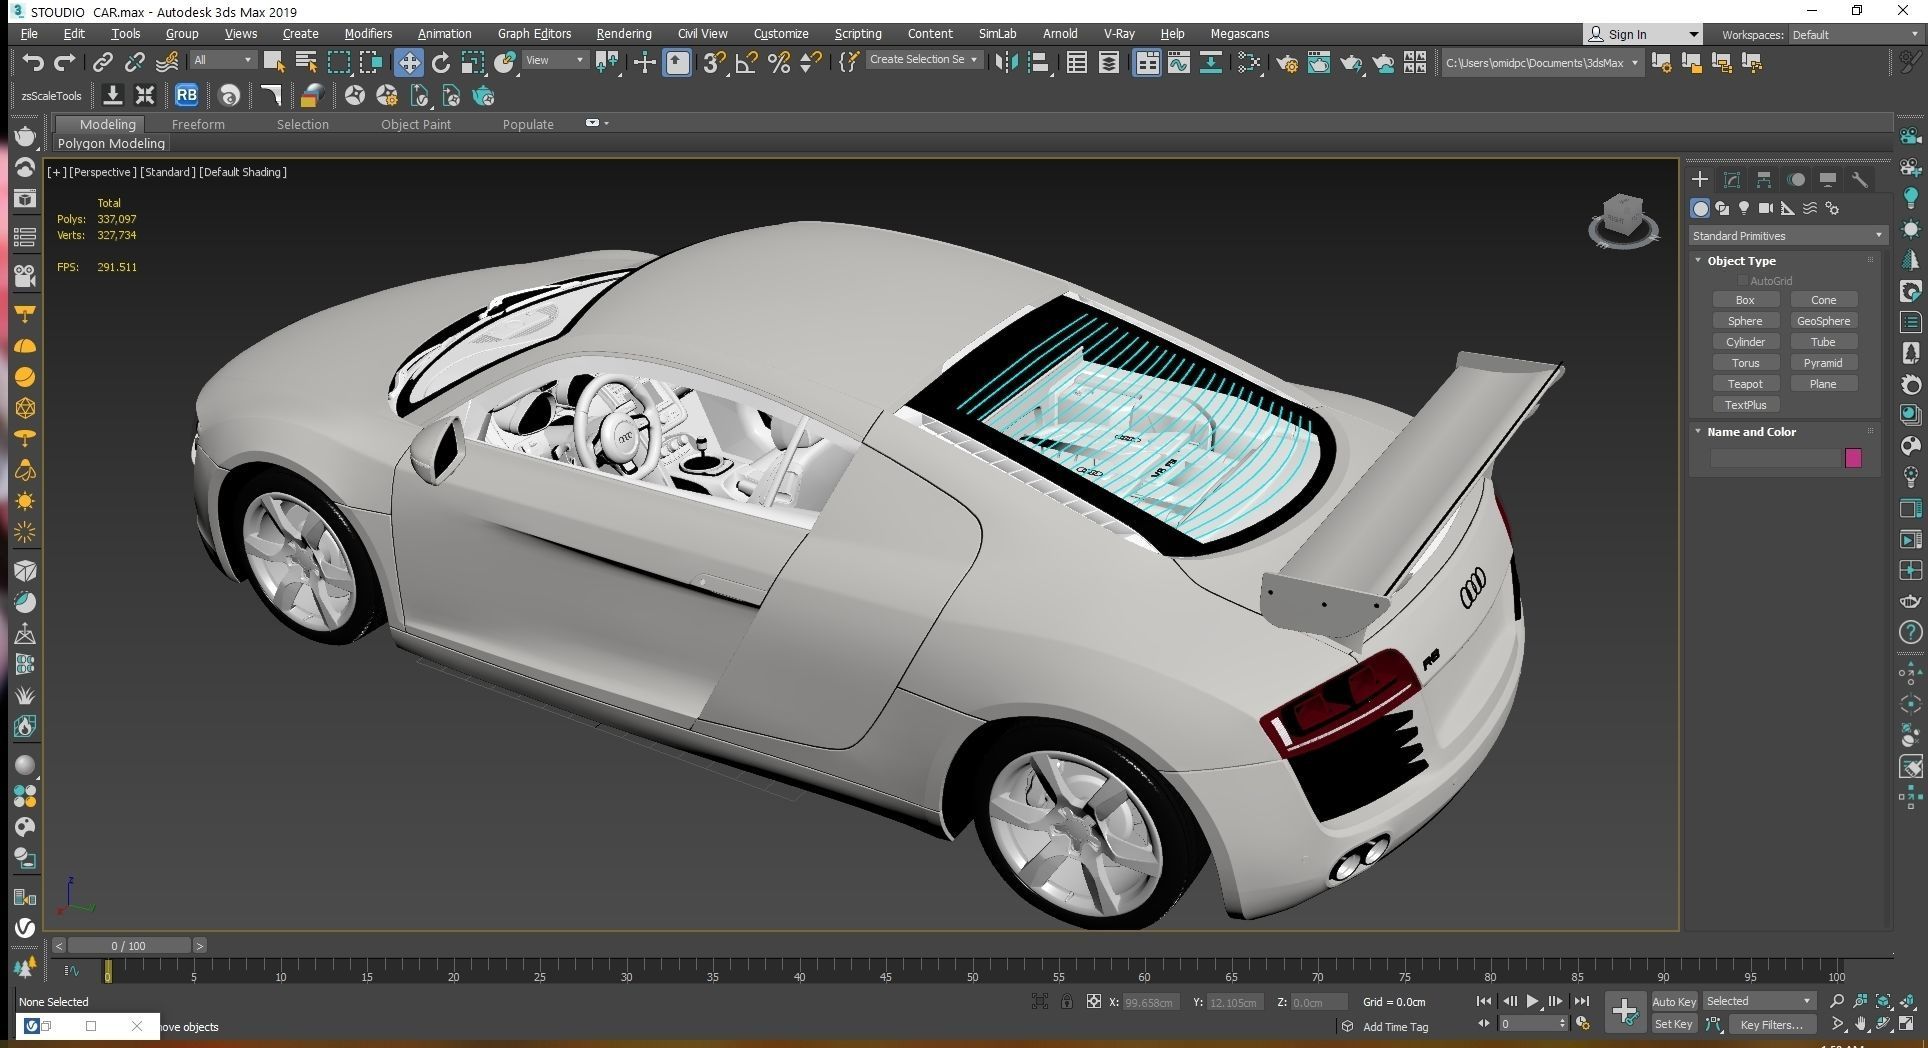Click the GeoSphere button

1823,321
